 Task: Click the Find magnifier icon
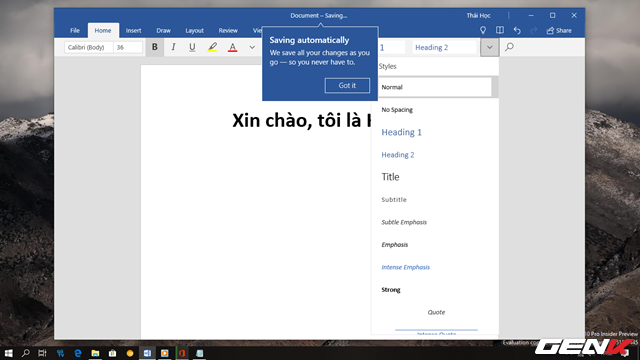[x=509, y=47]
